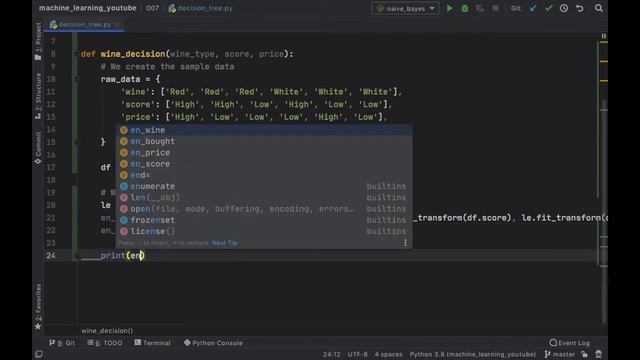Change UTF-8 file encoding

click(357, 354)
